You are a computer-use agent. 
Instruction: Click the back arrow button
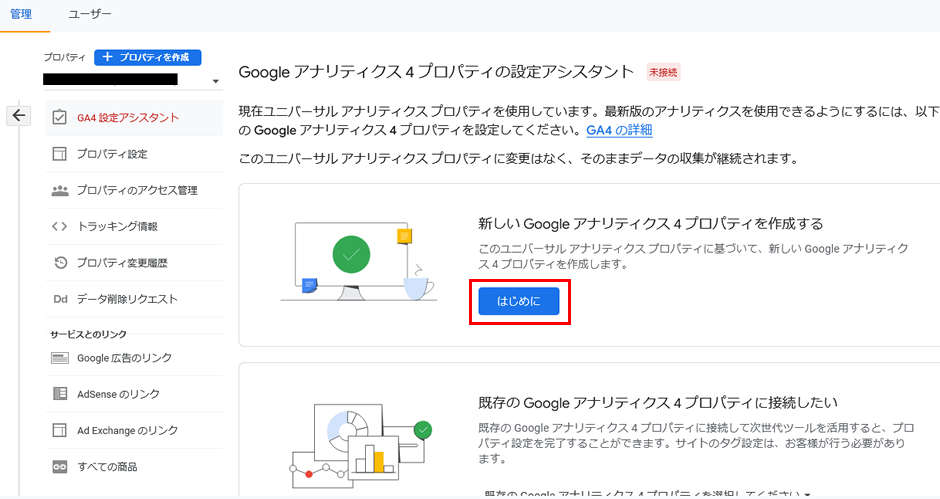[19, 116]
